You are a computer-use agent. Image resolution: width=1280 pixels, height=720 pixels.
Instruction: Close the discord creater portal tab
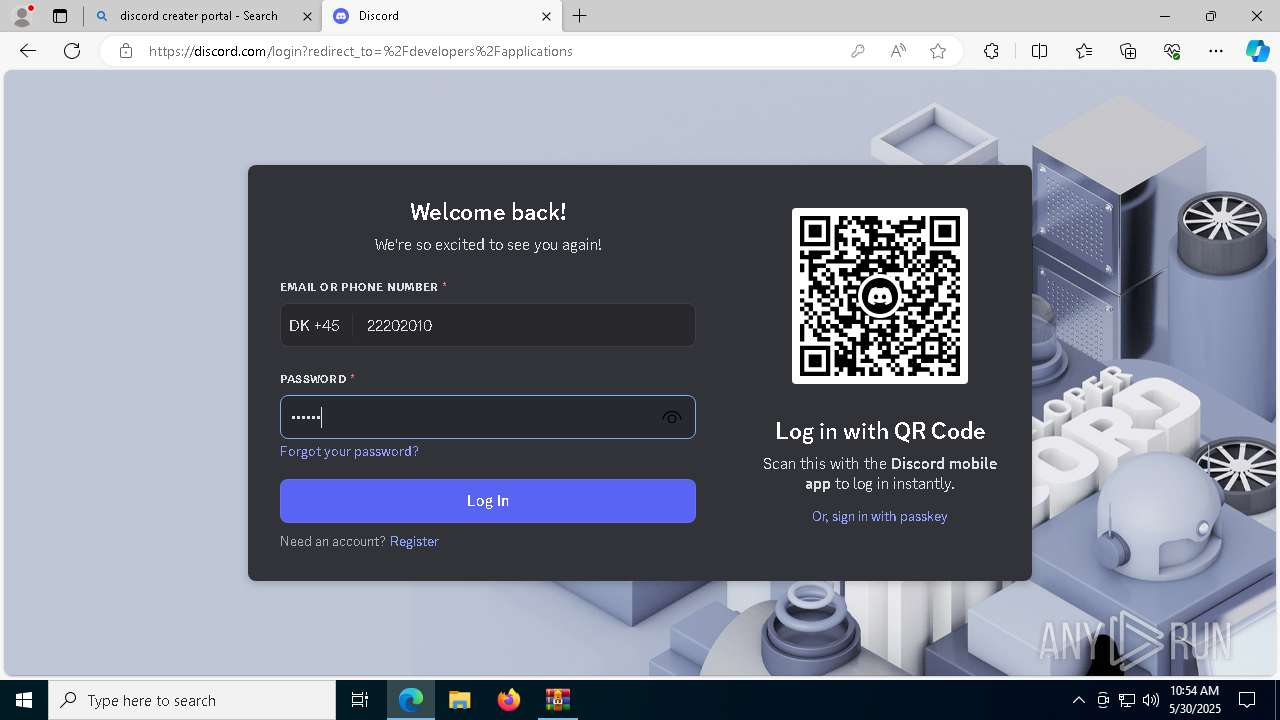click(x=306, y=16)
